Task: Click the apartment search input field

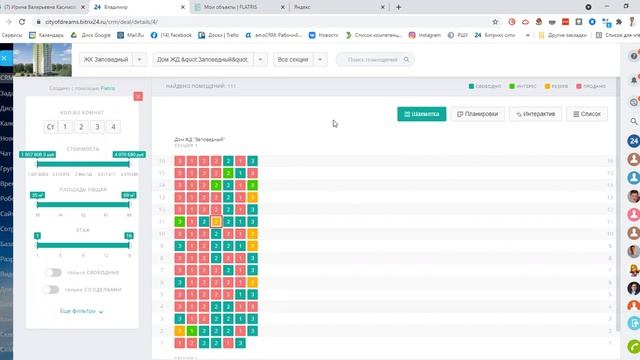Action: tap(375, 60)
